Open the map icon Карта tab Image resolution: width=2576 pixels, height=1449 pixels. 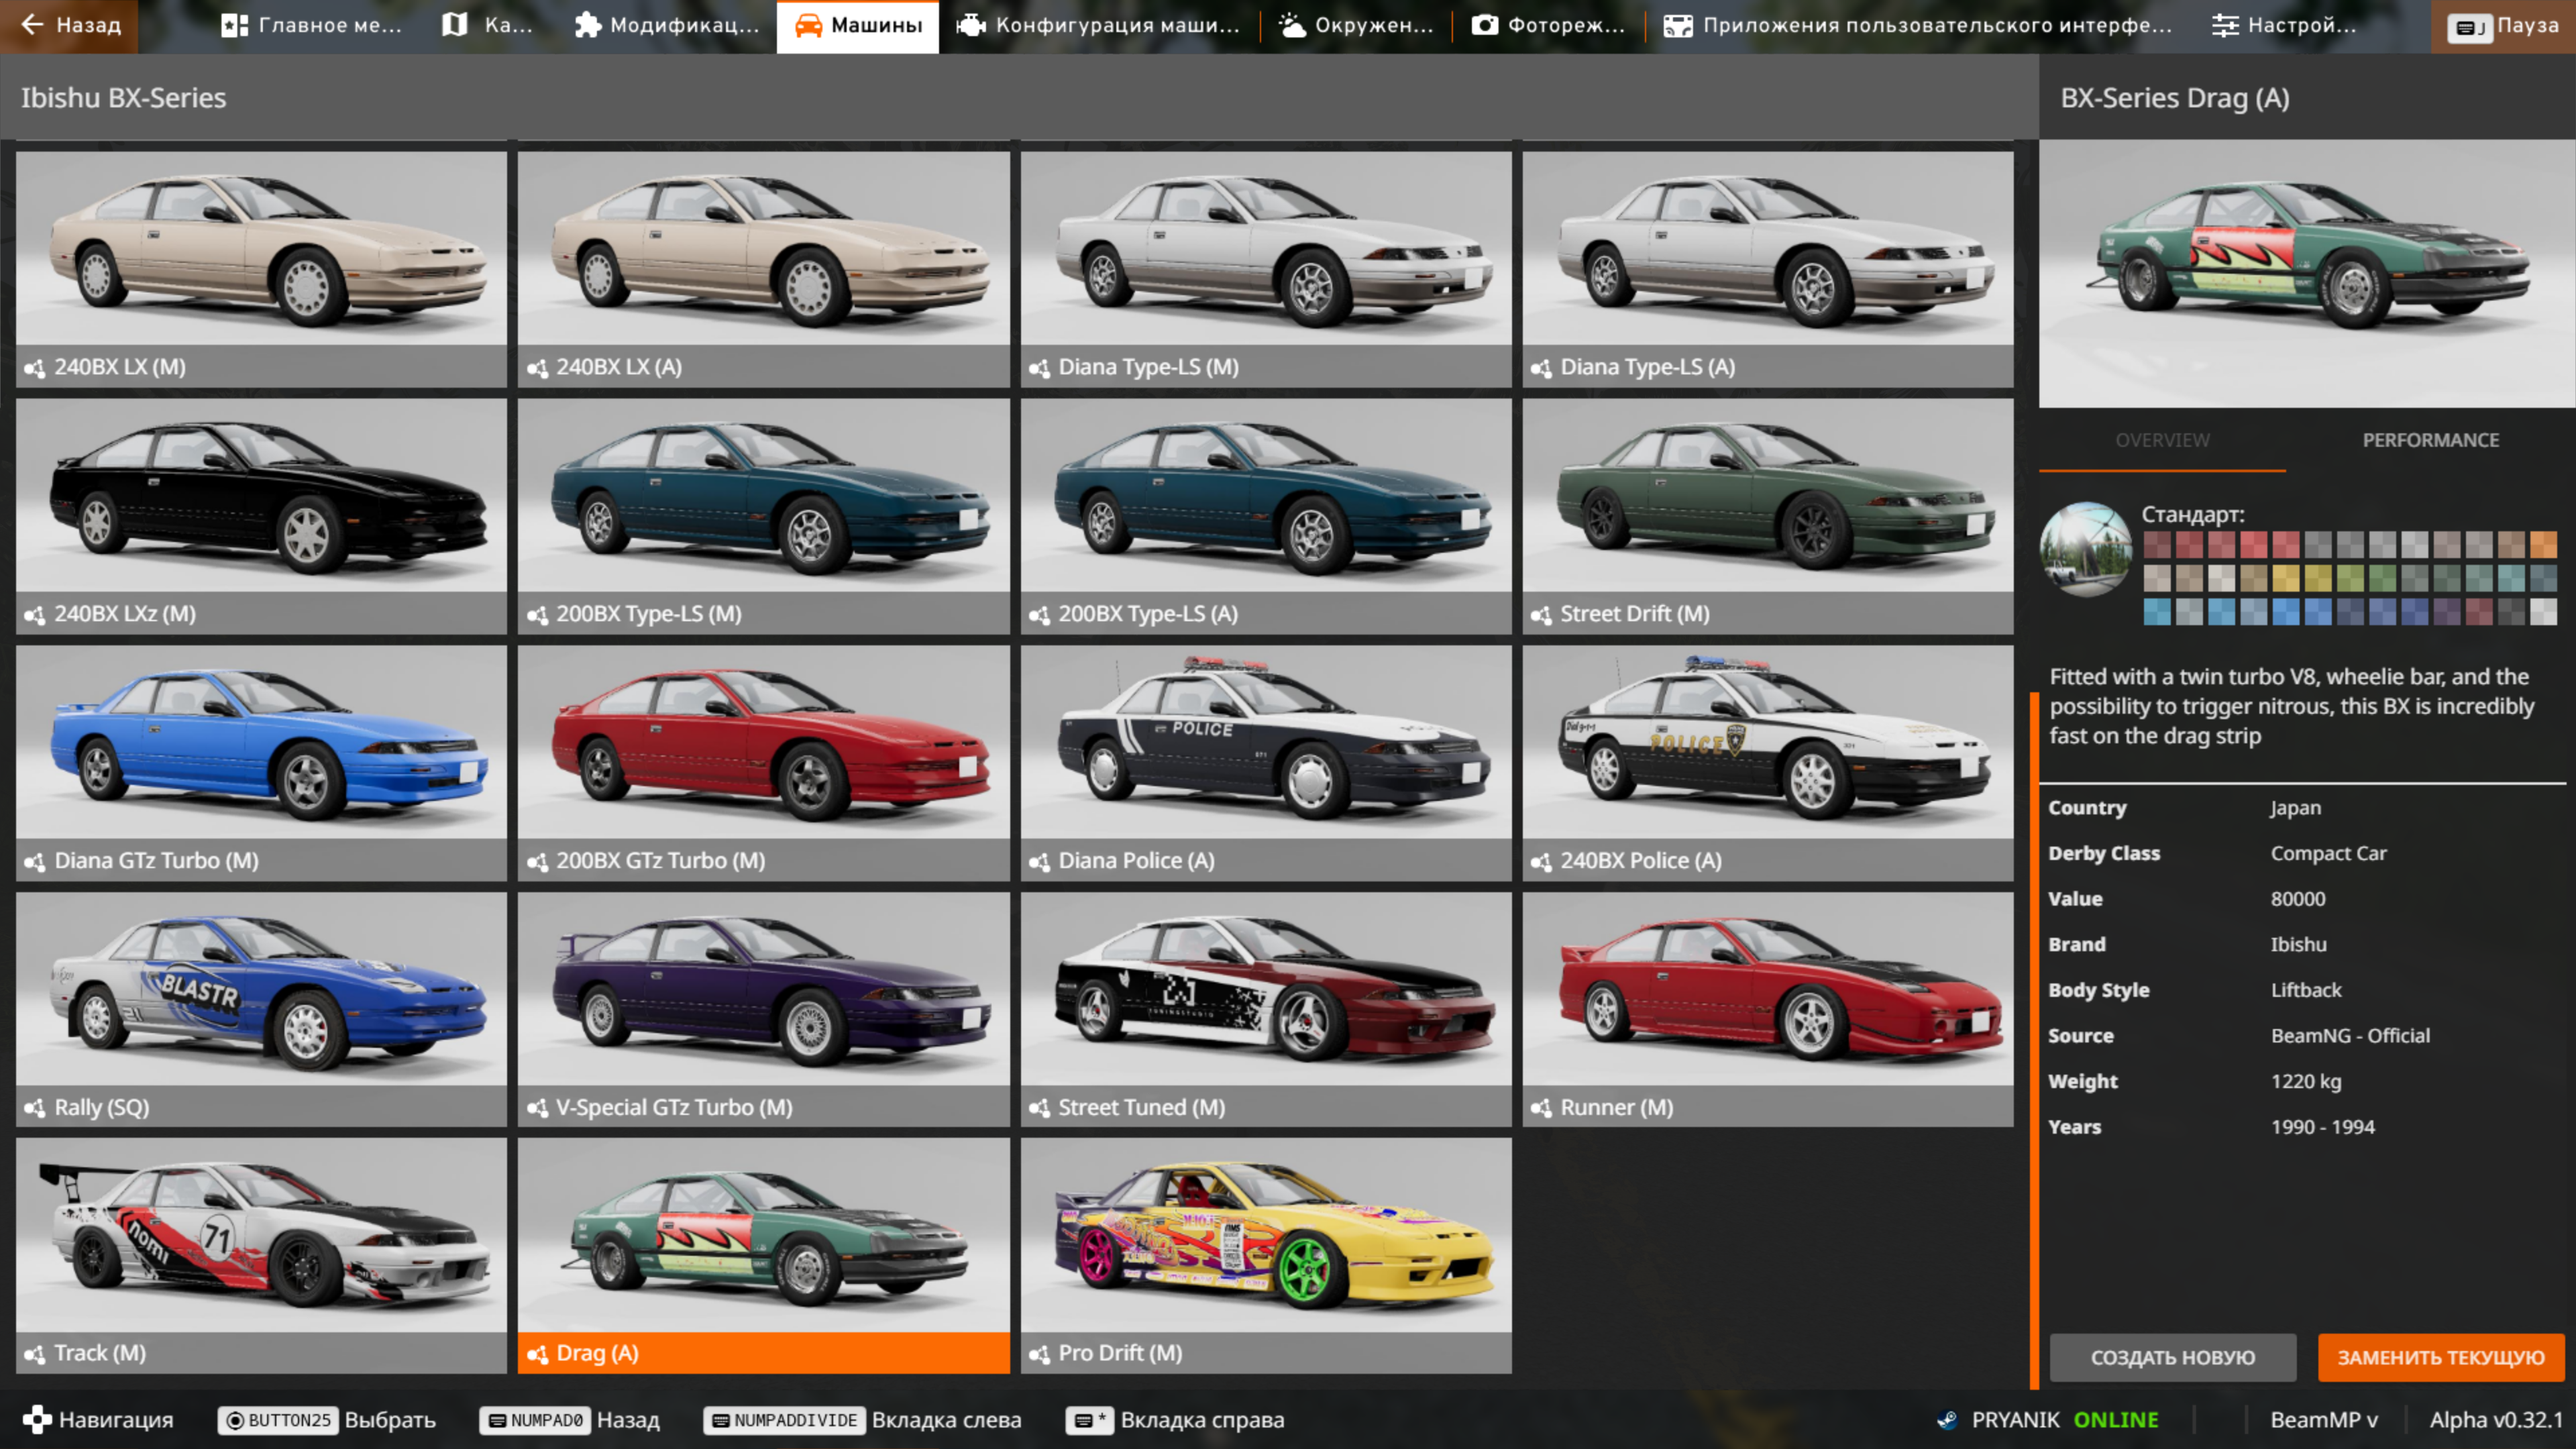click(487, 25)
